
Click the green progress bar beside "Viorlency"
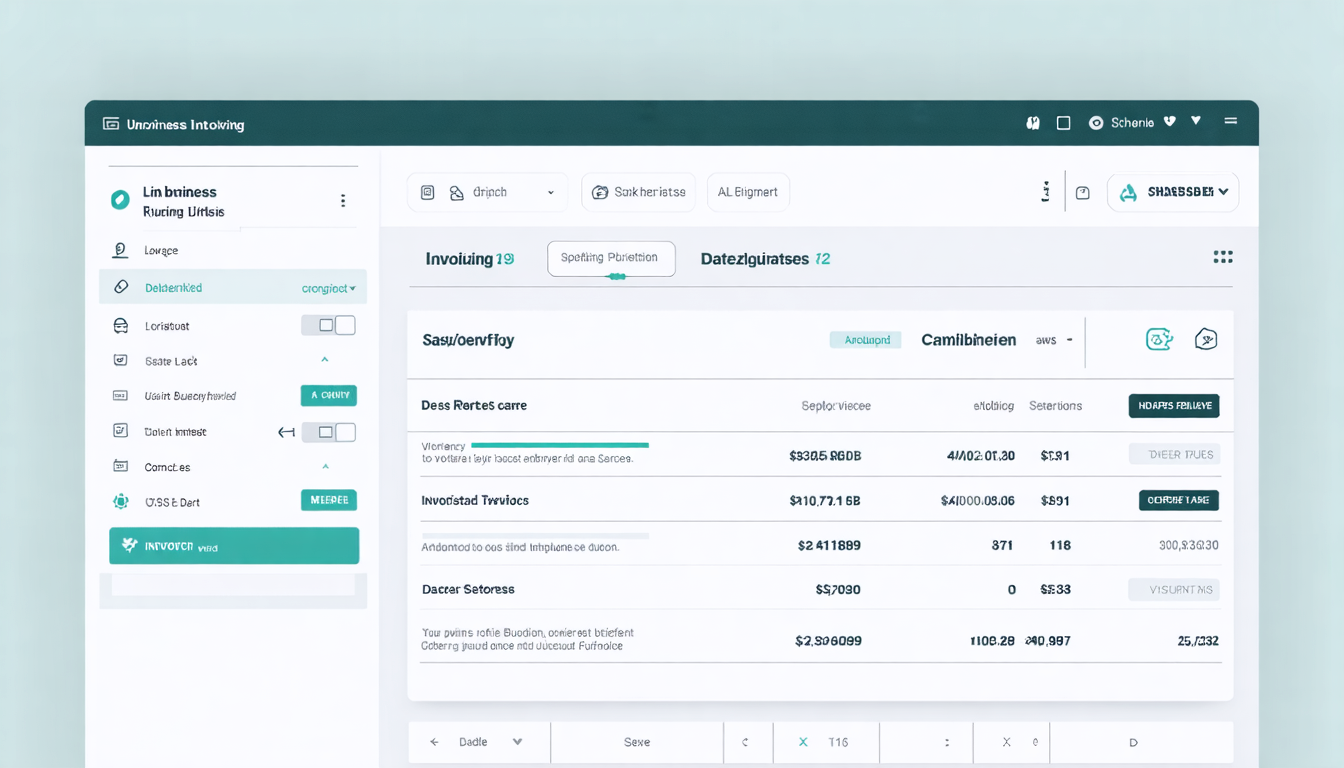click(560, 445)
